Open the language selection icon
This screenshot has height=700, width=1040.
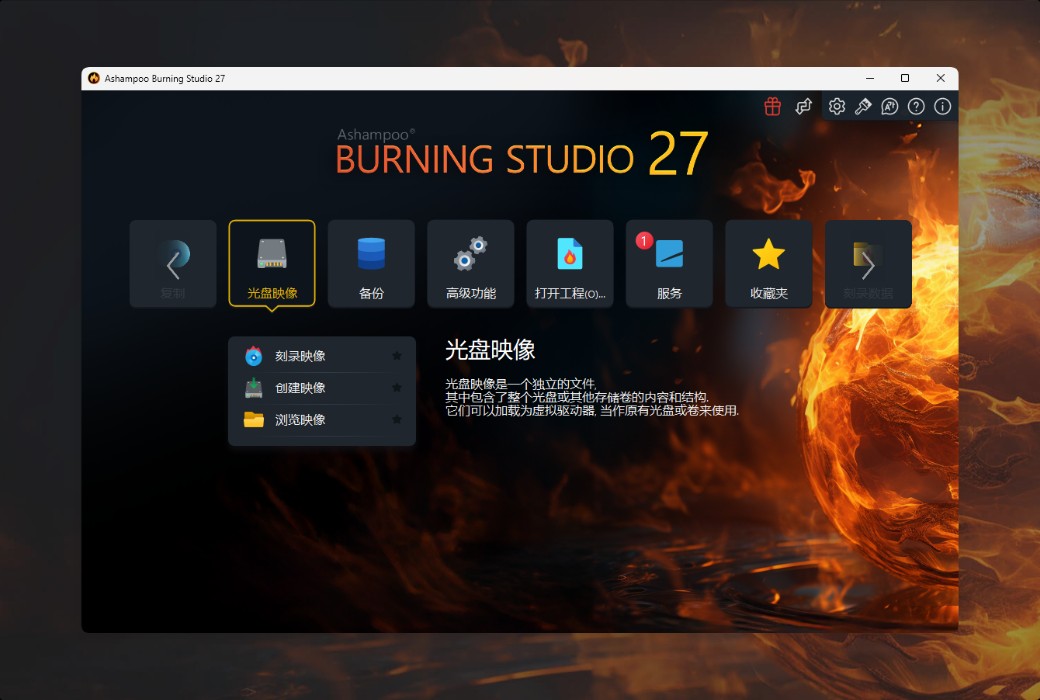click(x=890, y=106)
